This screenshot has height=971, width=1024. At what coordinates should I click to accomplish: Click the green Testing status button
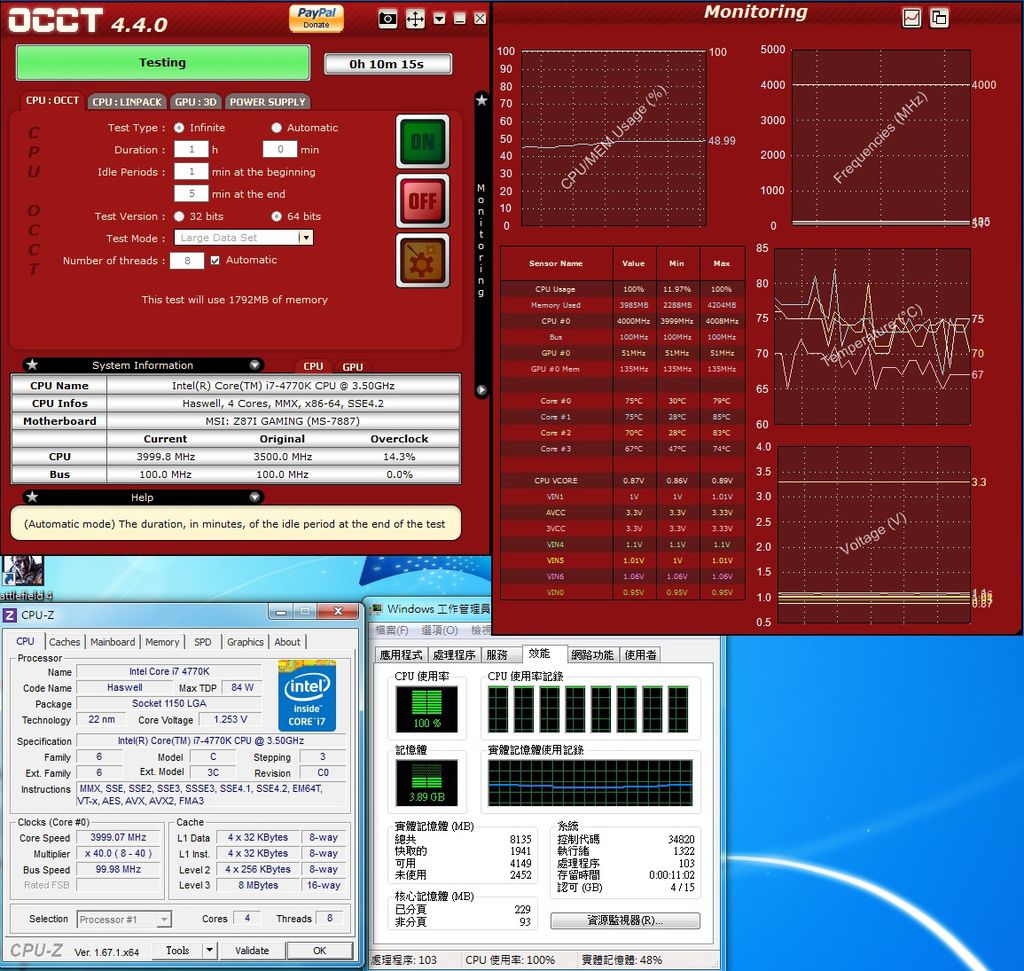163,63
